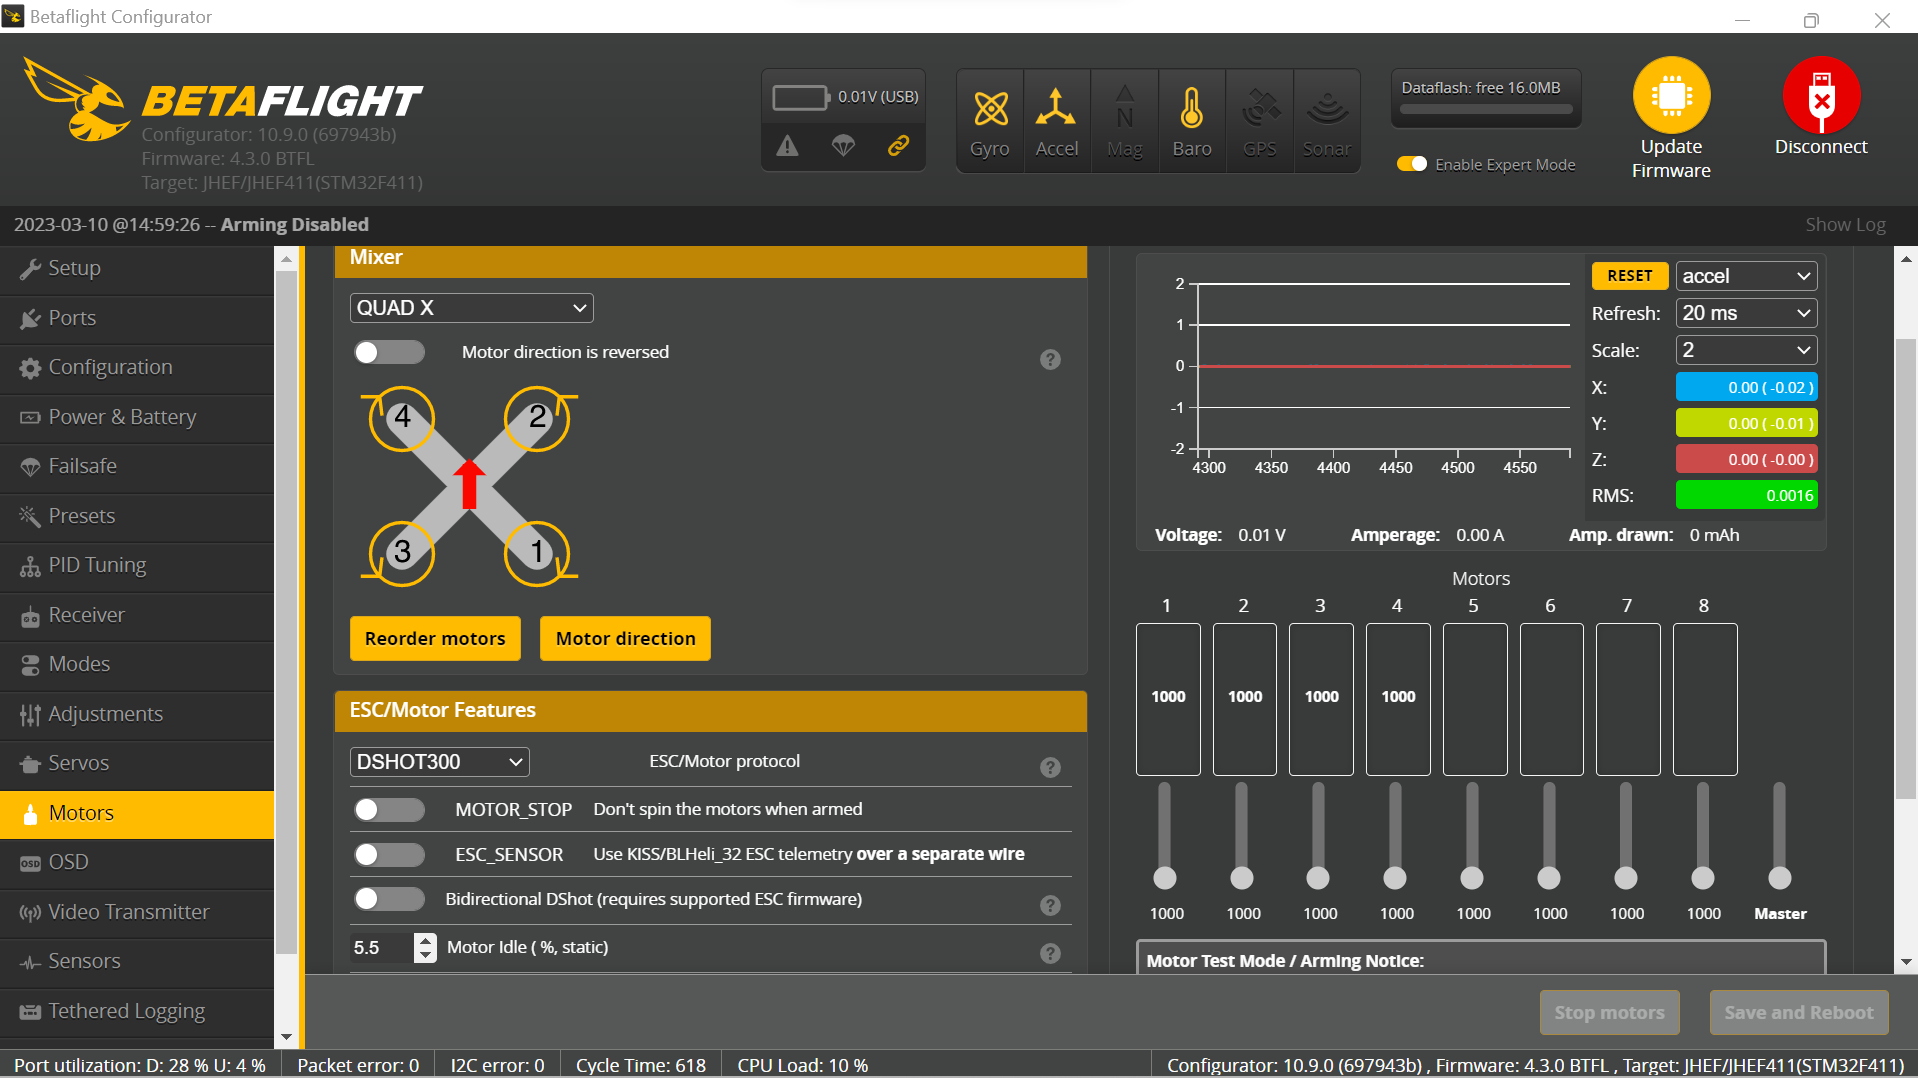Open help for Motor Idle
Screen dimensions: 1918x1078
pos(1050,953)
